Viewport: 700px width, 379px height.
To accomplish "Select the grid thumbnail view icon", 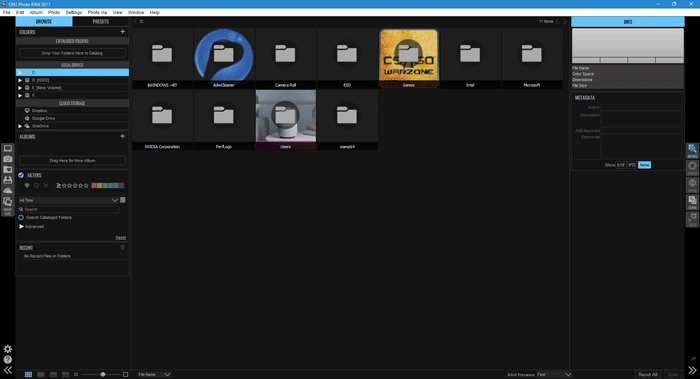I will point(28,375).
